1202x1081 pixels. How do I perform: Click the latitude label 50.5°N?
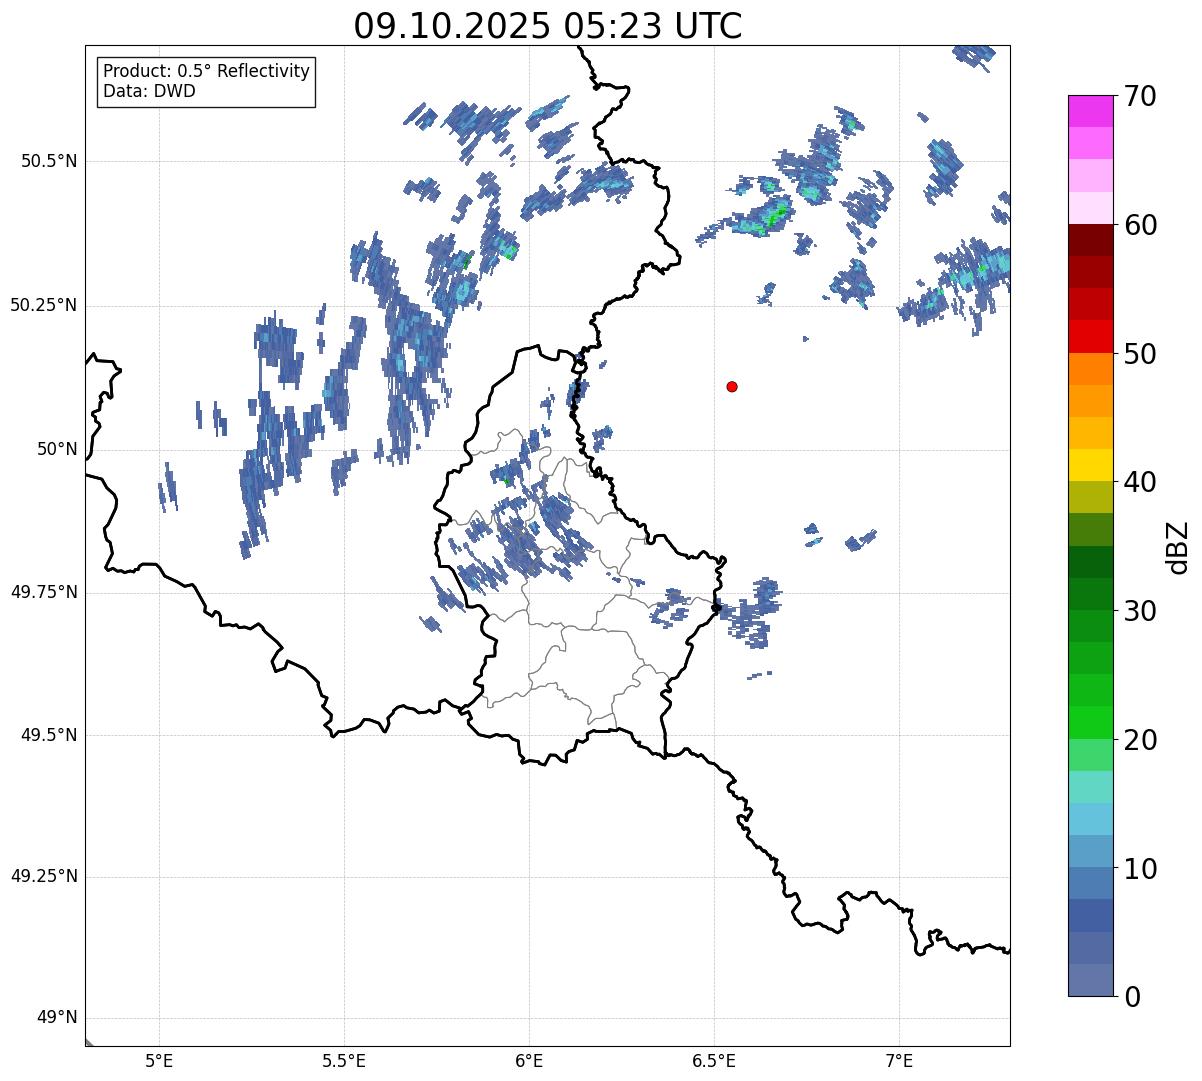click(x=49, y=162)
